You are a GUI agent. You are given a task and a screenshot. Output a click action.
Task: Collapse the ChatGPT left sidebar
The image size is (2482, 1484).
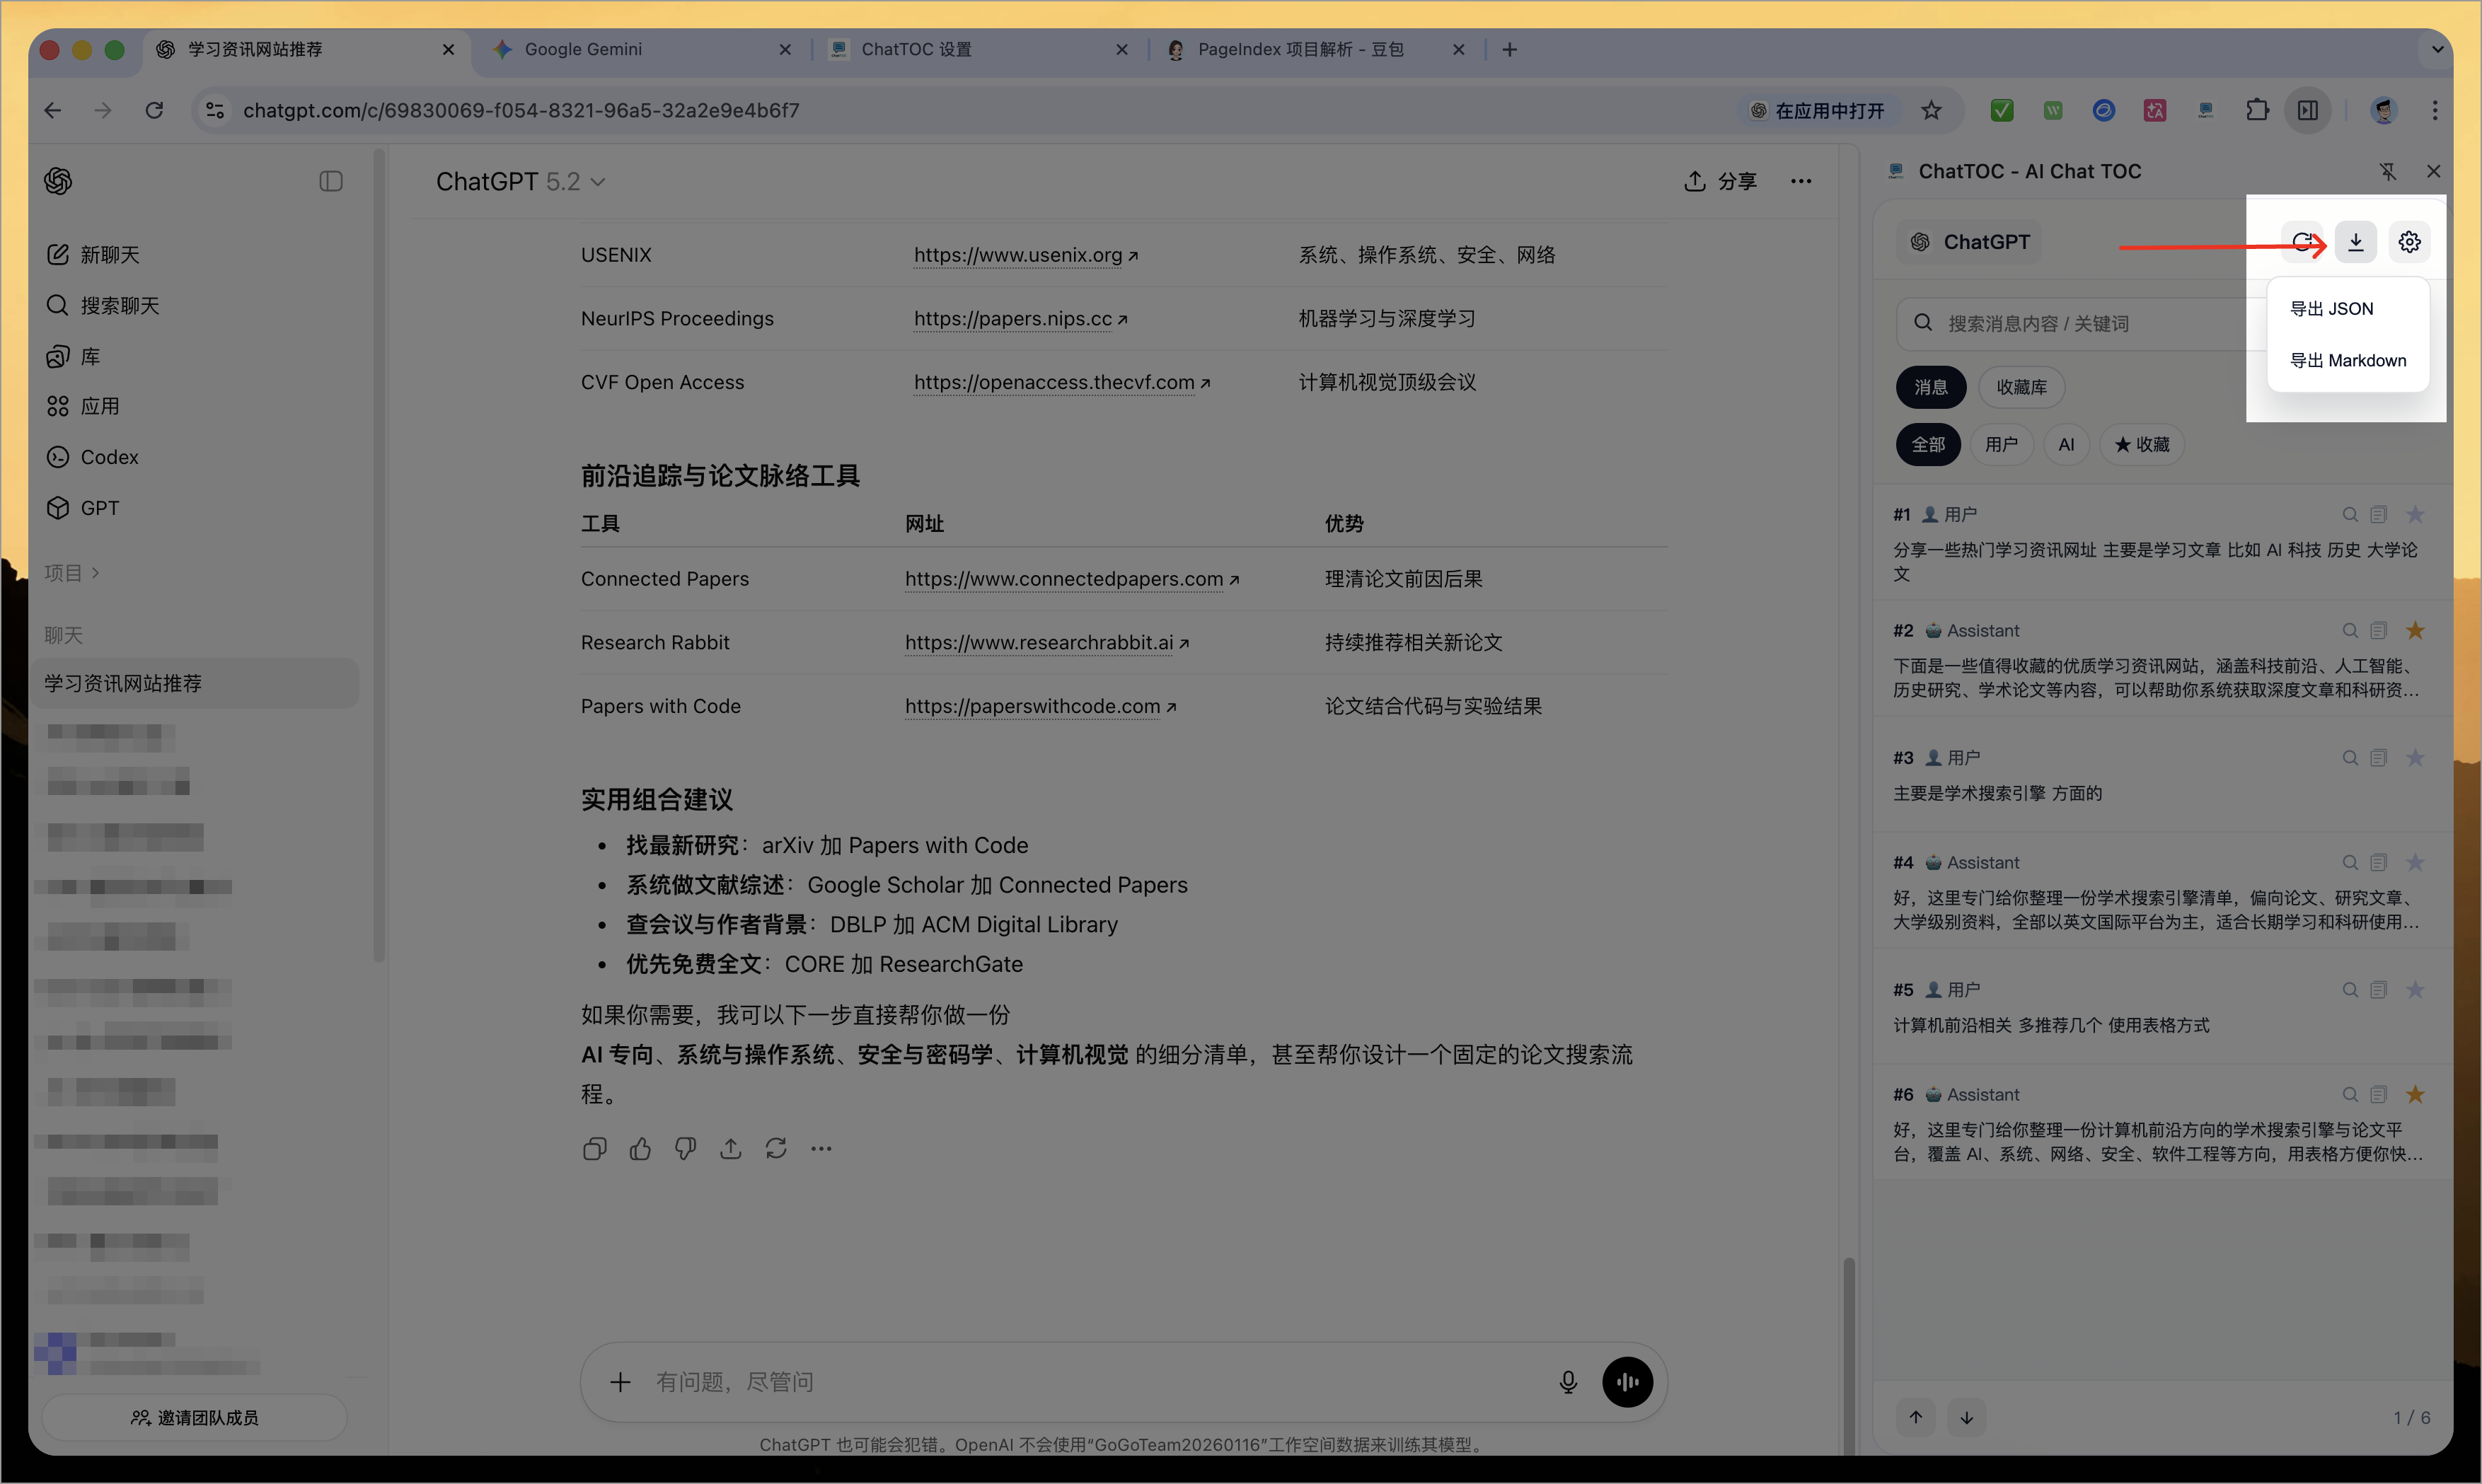click(331, 181)
